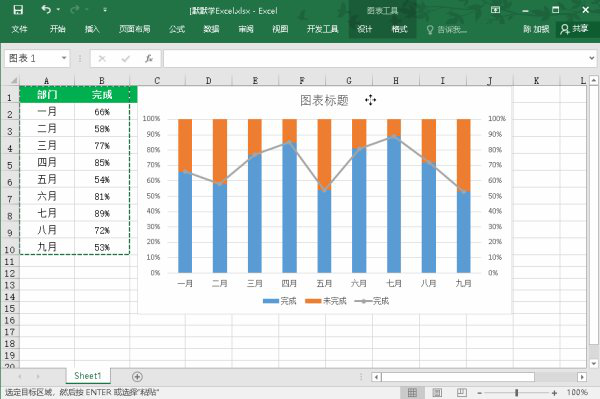Select column K header

(536, 81)
